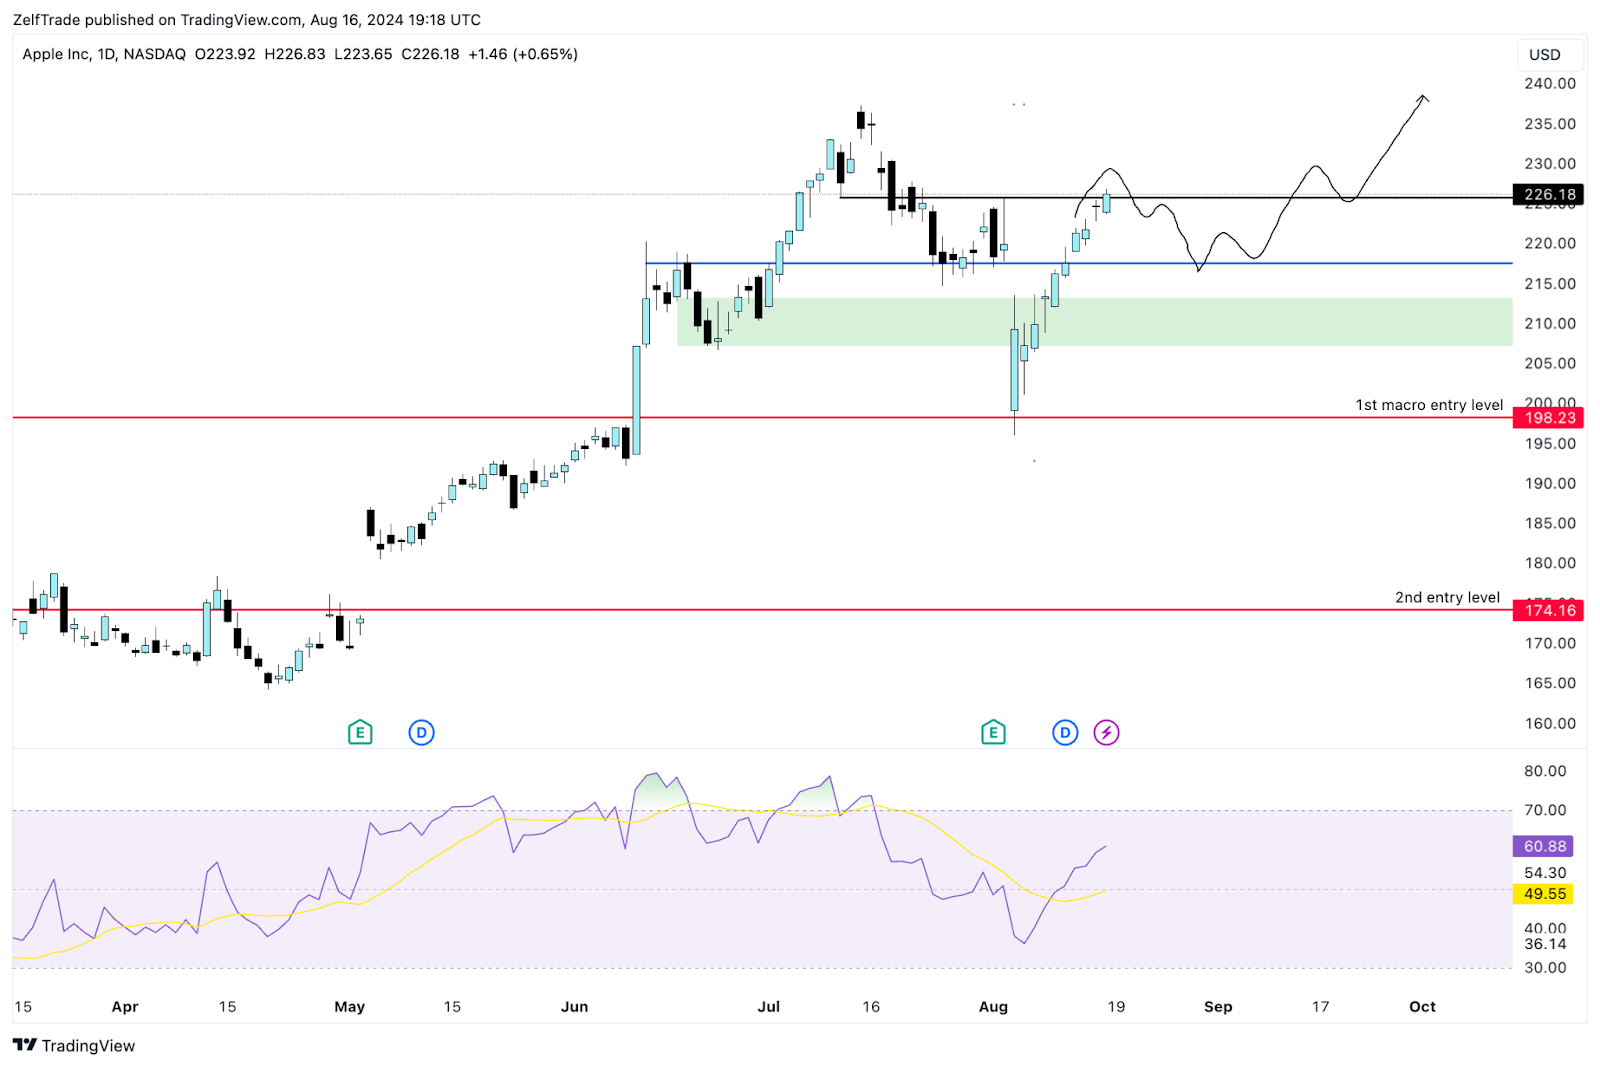
Task: Click the May earnings E marker
Action: pyautogui.click(x=360, y=732)
